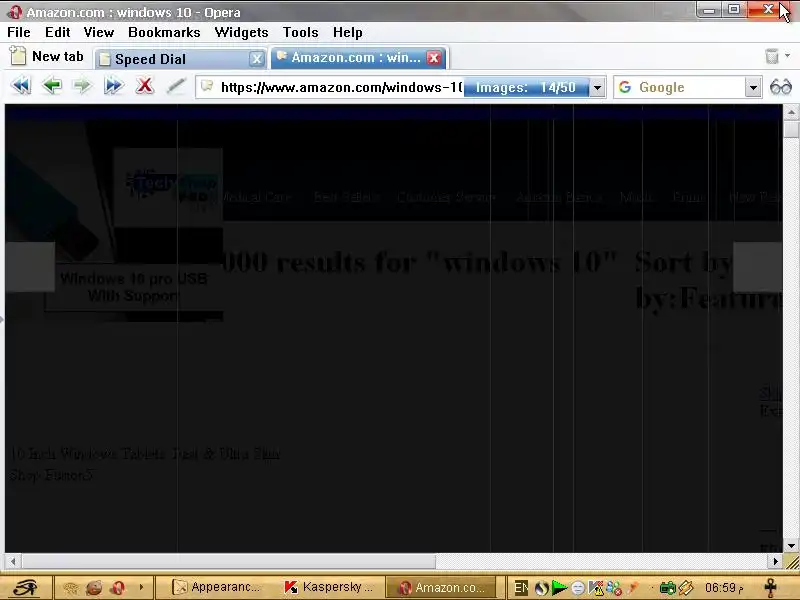Launch Opera from the quick launch
This screenshot has height=600, width=800.
point(118,588)
